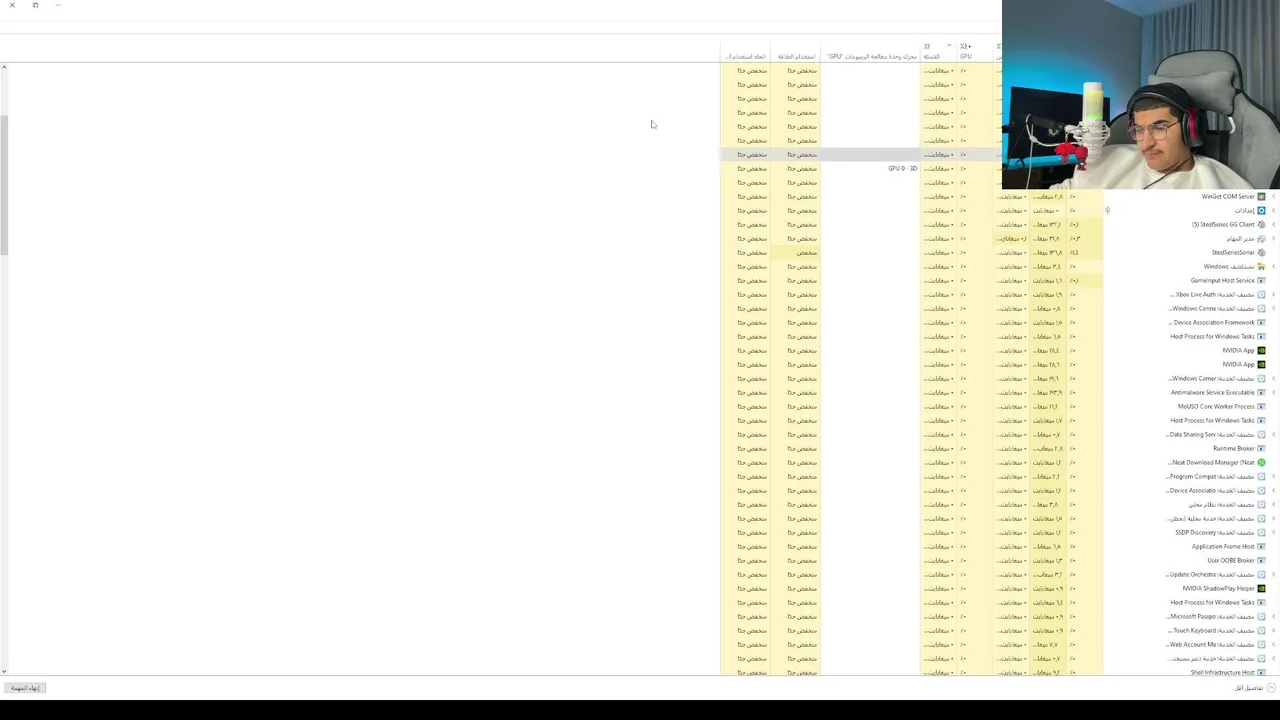This screenshot has width=1280, height=720.
Task: Click the SteelSeriesSonar process icon
Action: click(x=1261, y=252)
